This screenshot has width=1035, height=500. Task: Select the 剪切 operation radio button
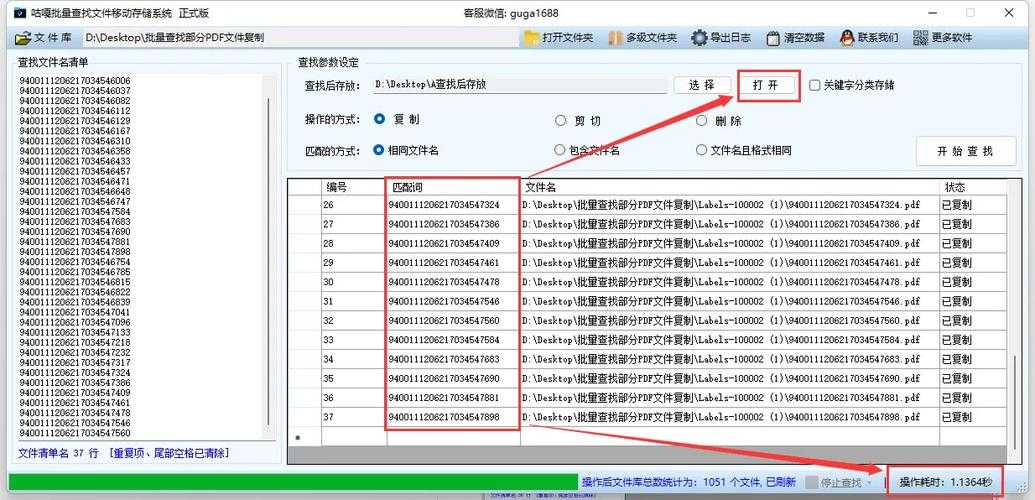[x=560, y=121]
